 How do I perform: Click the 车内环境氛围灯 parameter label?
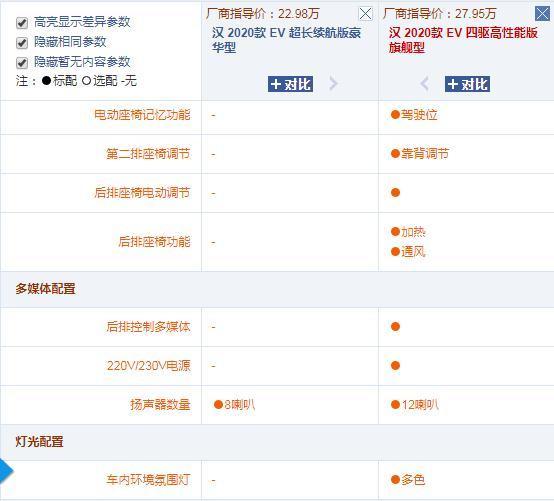tap(148, 480)
